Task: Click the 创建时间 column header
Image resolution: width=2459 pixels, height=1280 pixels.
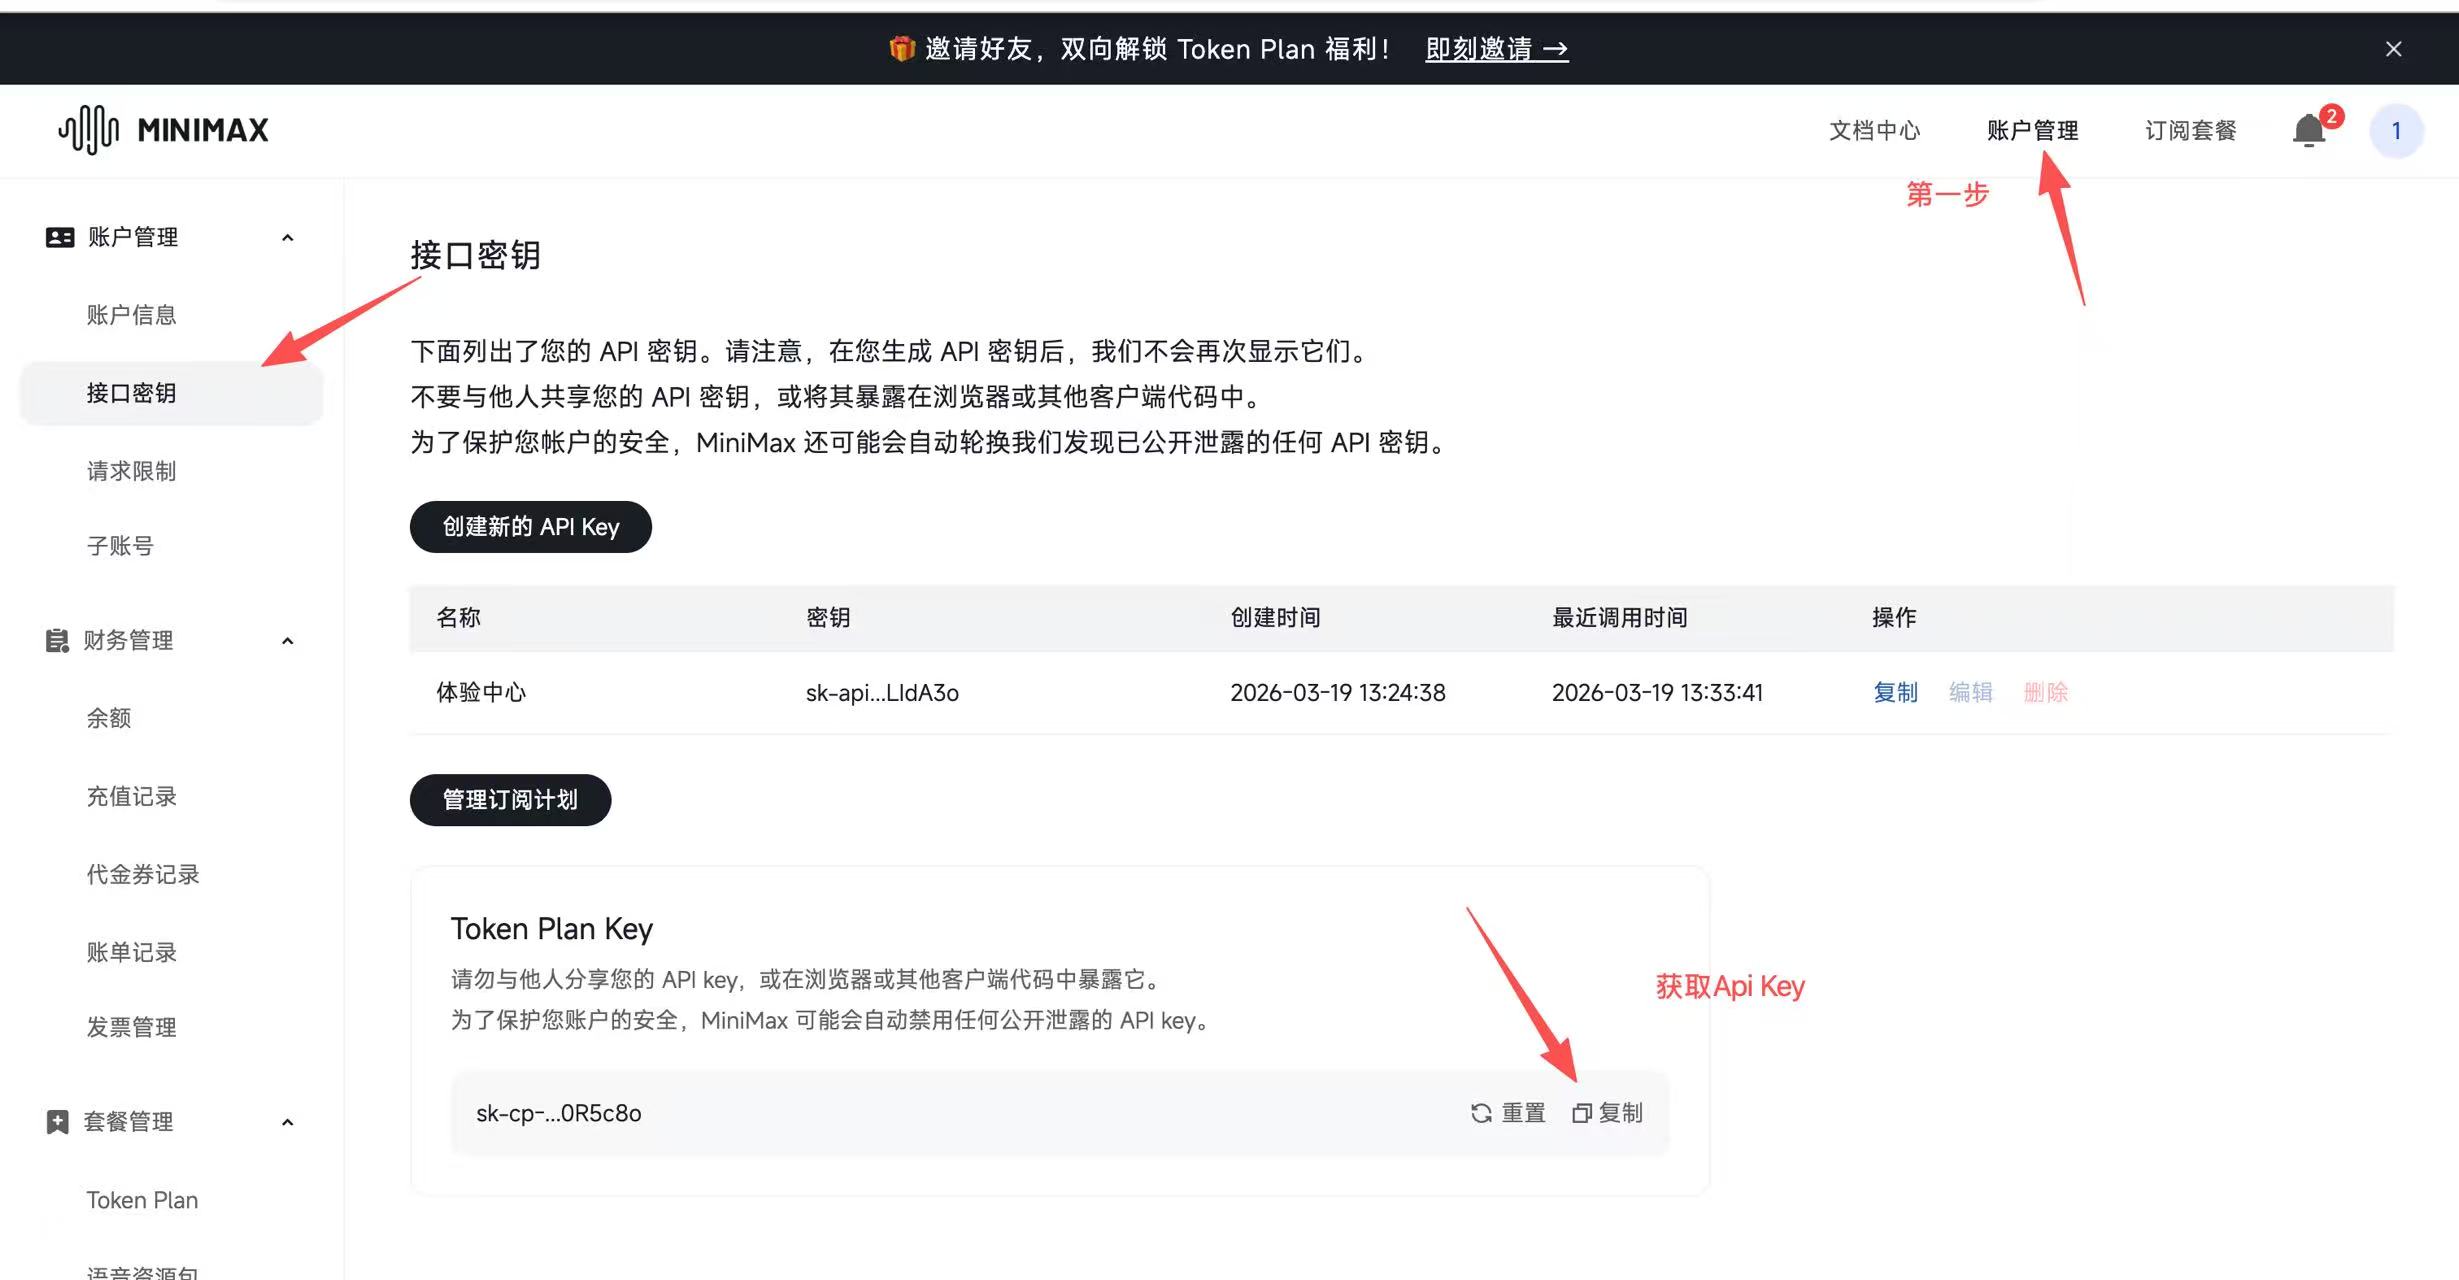Action: point(1275,618)
